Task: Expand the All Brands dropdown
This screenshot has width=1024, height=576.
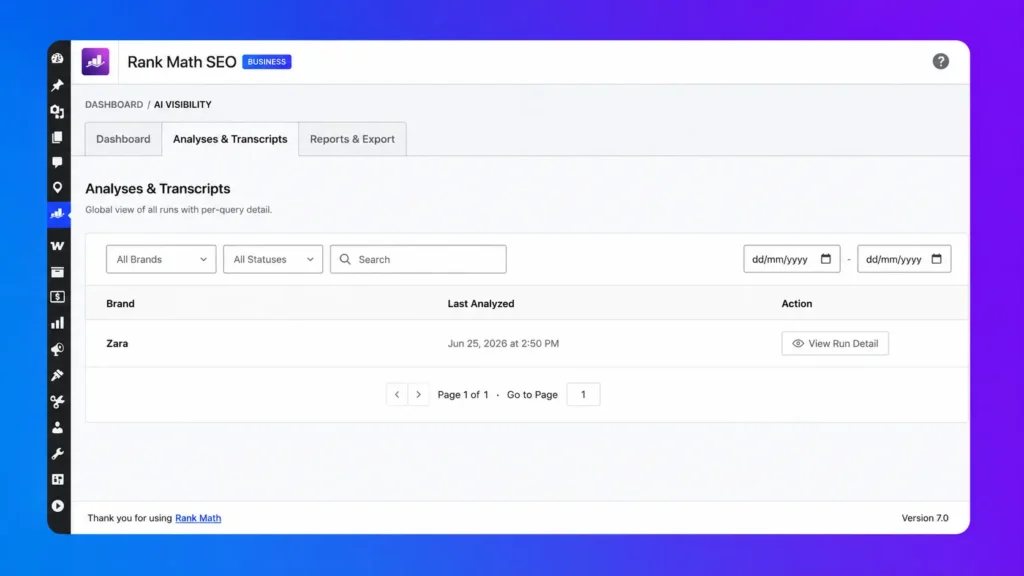Action: click(x=161, y=259)
